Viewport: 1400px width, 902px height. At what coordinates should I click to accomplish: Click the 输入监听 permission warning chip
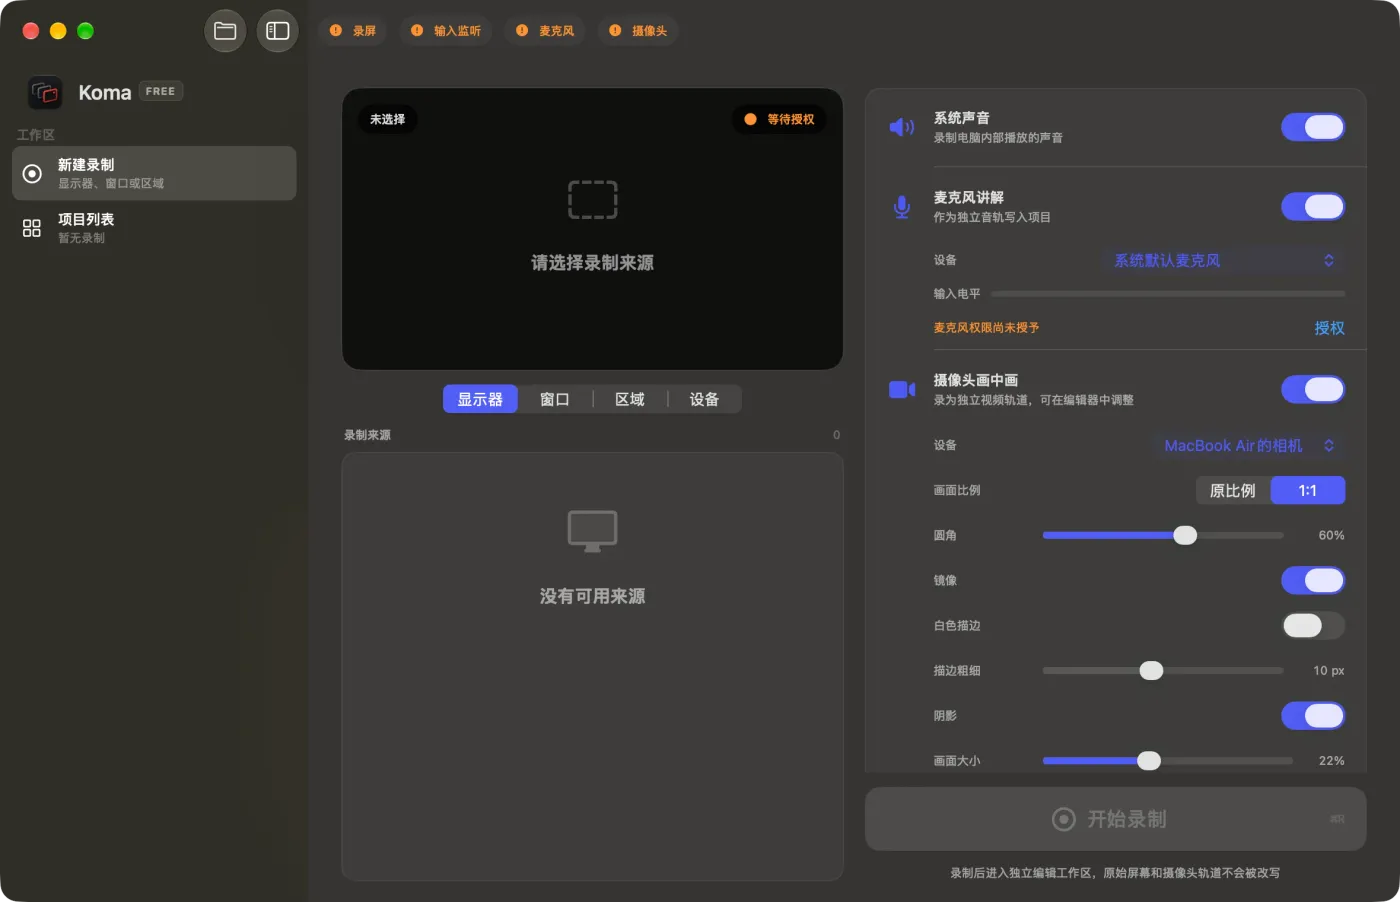446,31
